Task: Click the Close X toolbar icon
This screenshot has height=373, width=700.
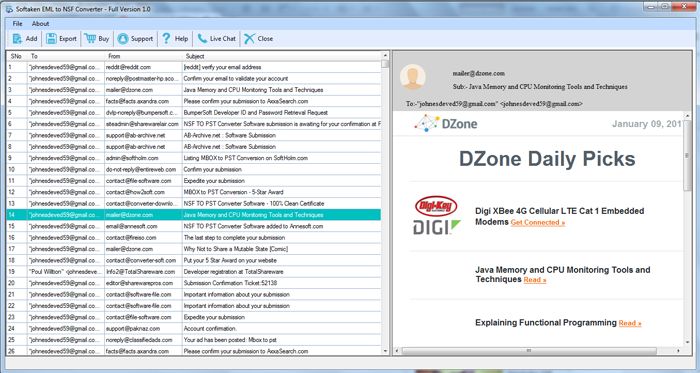Action: (249, 38)
